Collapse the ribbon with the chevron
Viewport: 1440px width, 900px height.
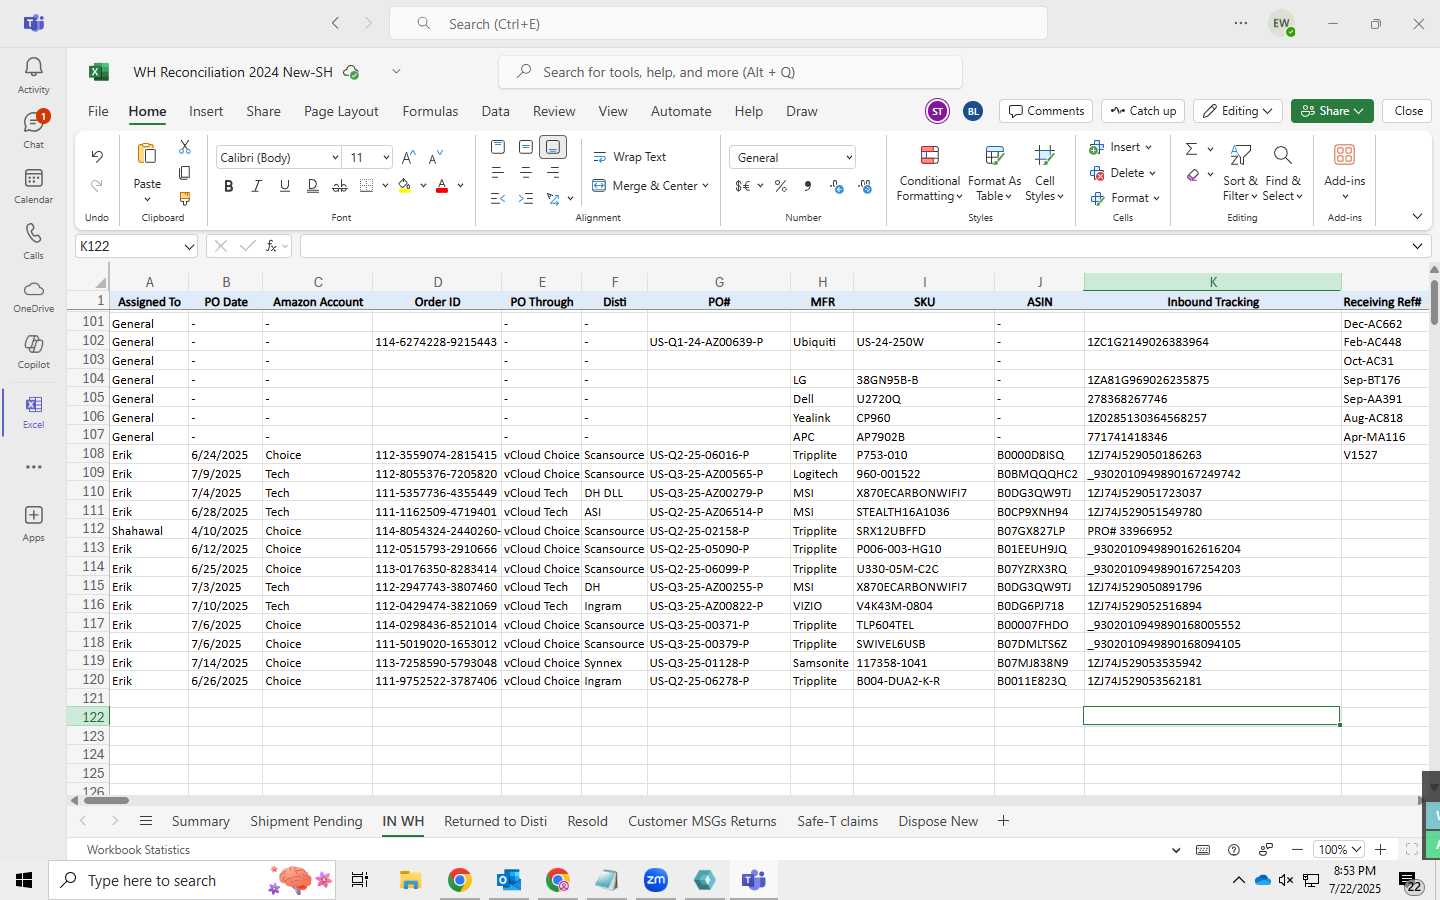1417,216
